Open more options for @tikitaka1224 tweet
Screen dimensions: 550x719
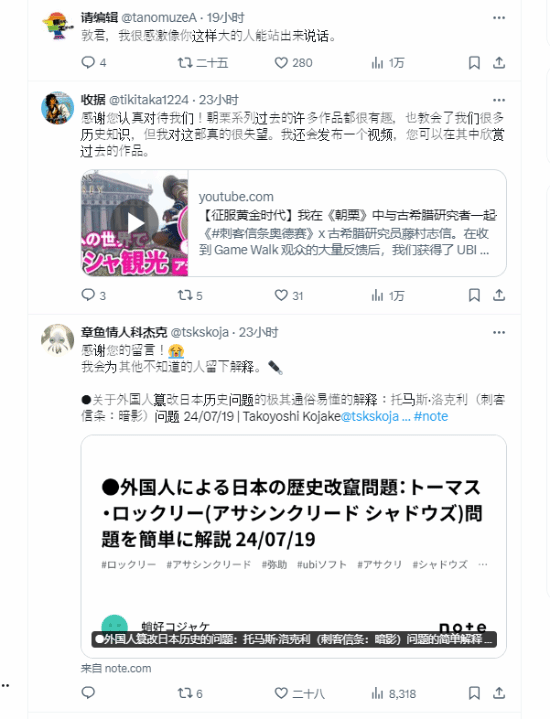coord(499,100)
